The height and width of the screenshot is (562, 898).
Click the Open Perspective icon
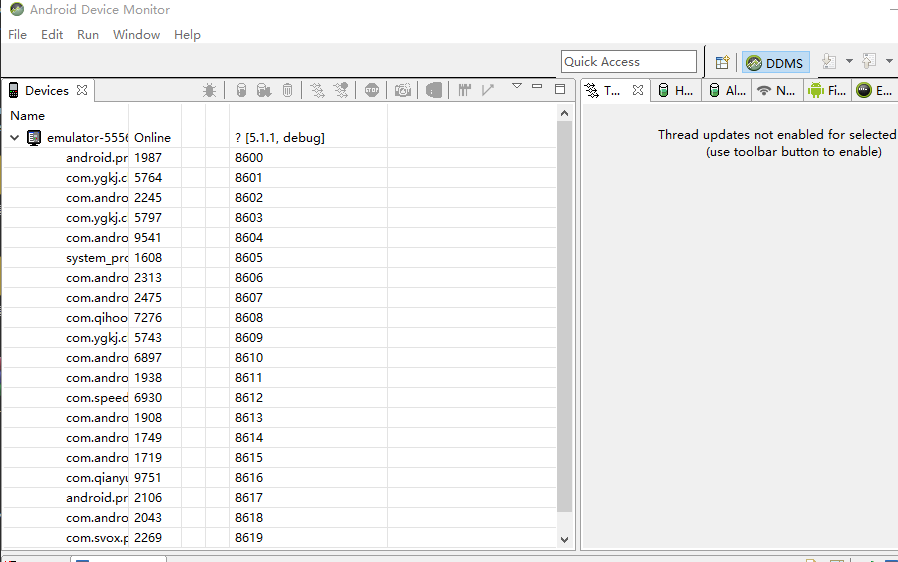[x=723, y=62]
